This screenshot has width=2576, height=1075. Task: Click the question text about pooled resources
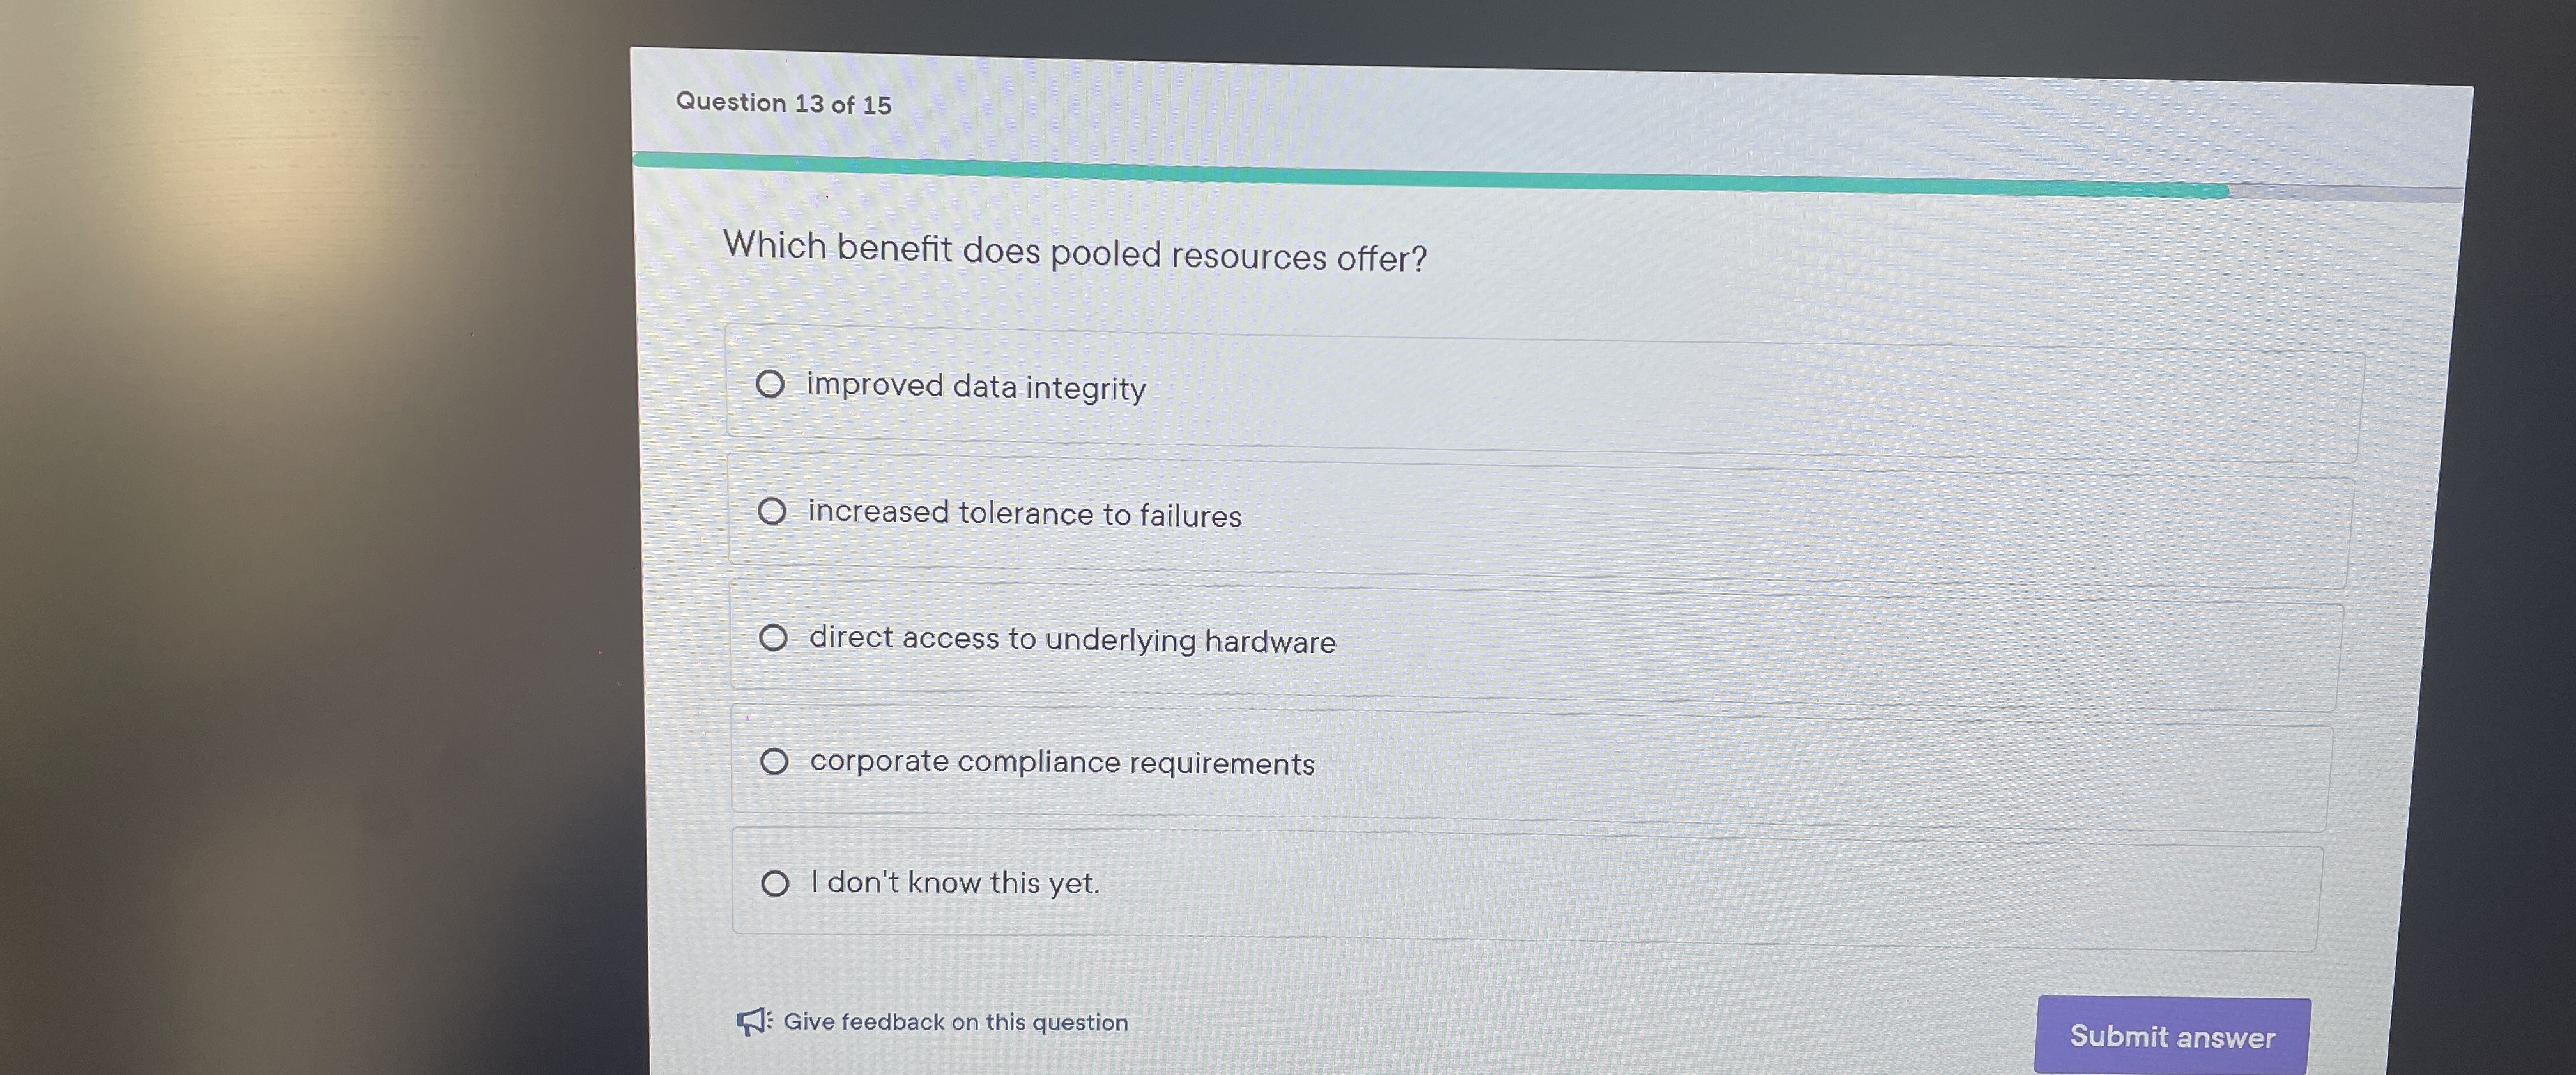[x=1075, y=252]
